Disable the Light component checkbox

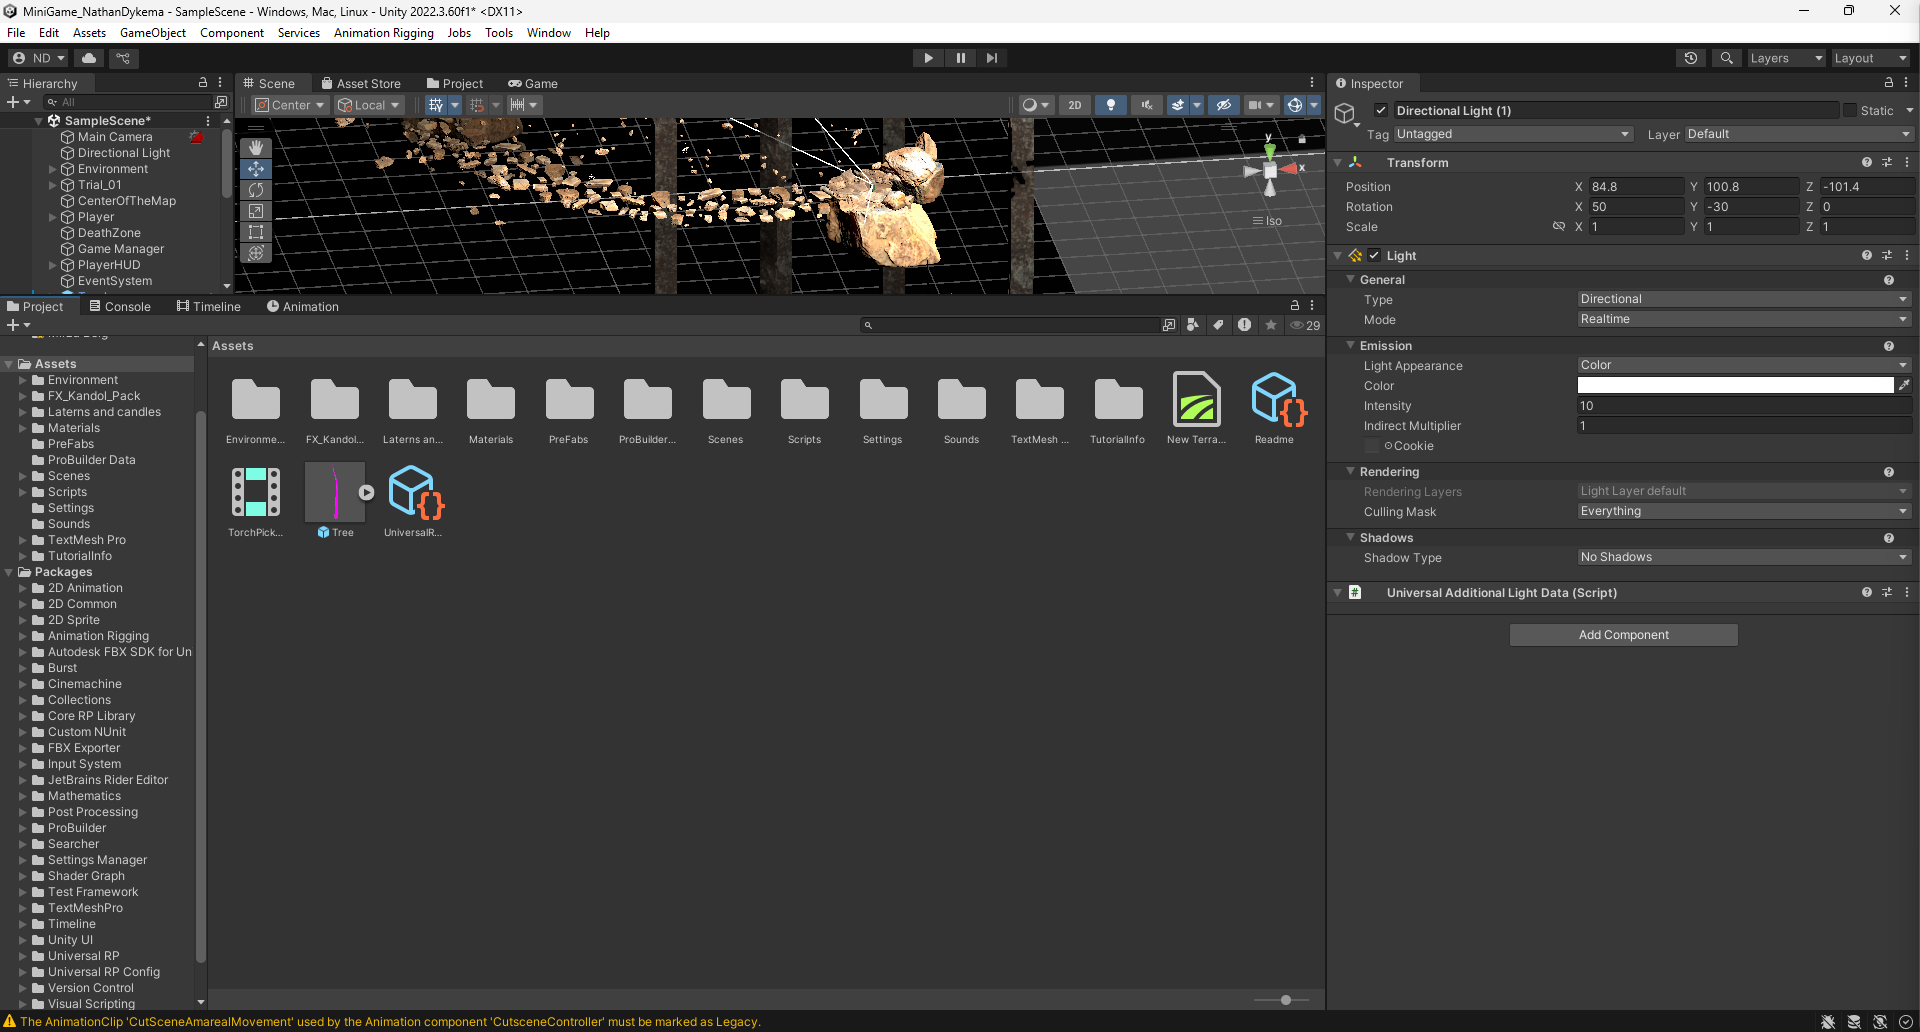(x=1374, y=255)
